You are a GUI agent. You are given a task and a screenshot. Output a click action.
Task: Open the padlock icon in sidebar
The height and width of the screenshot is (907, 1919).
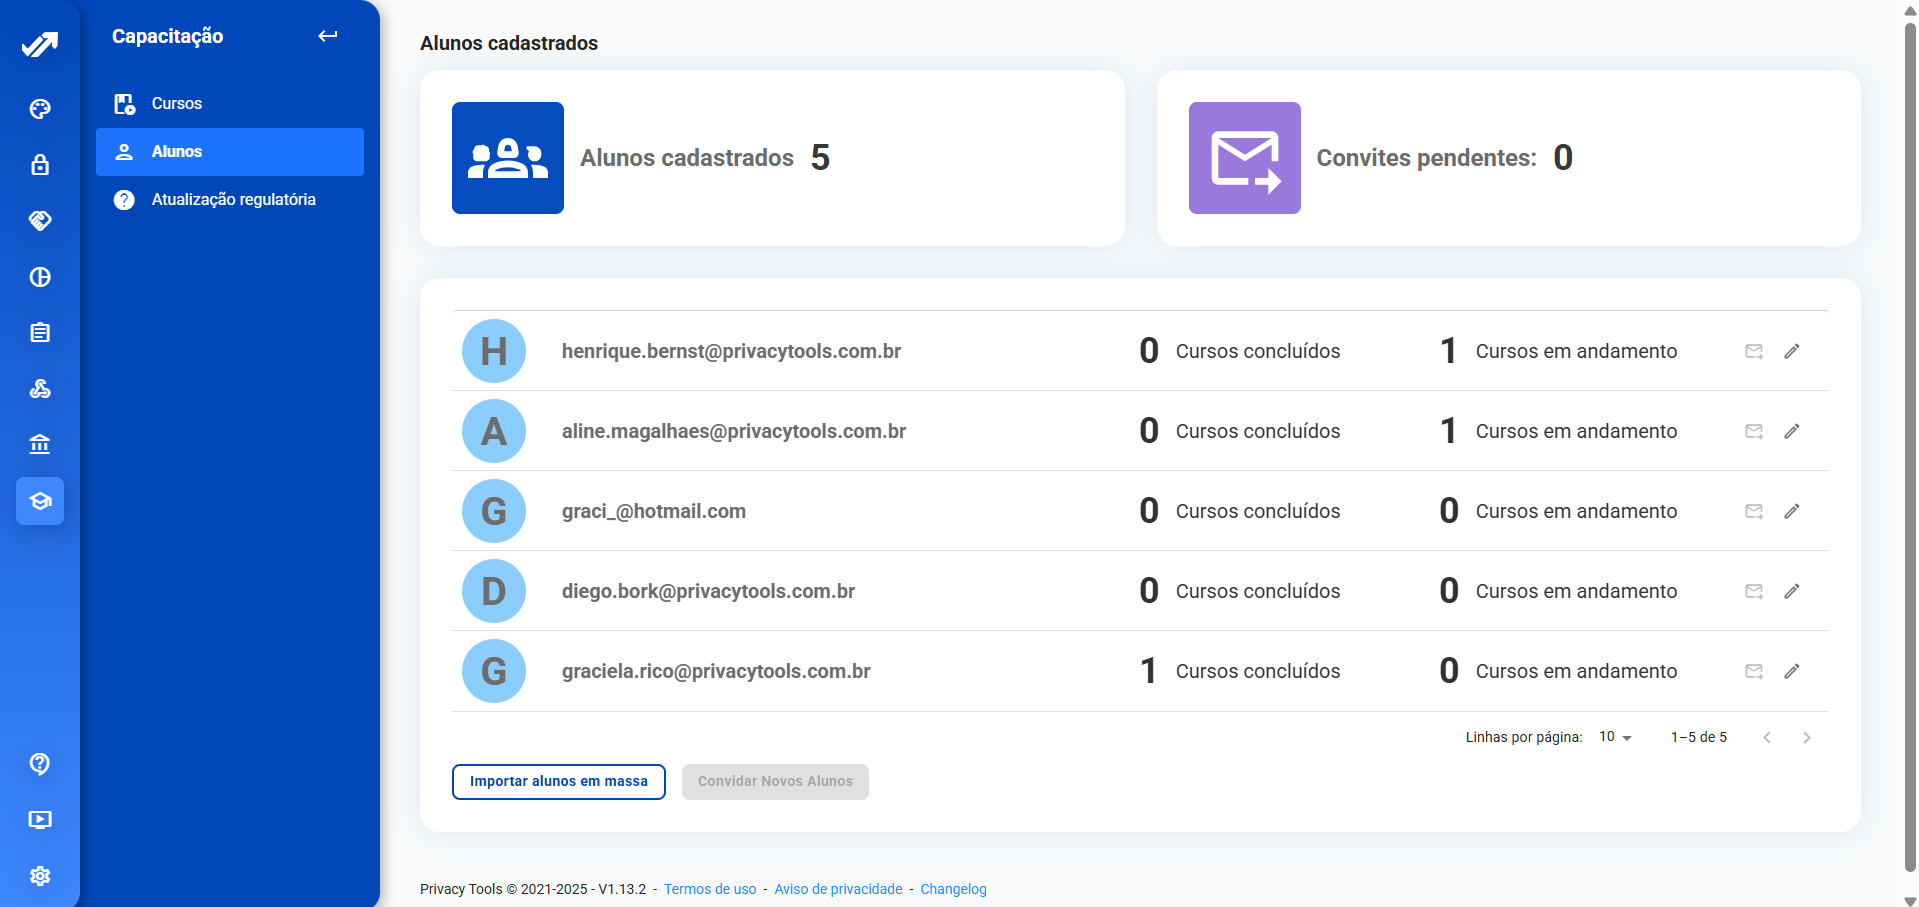pyautogui.click(x=40, y=165)
